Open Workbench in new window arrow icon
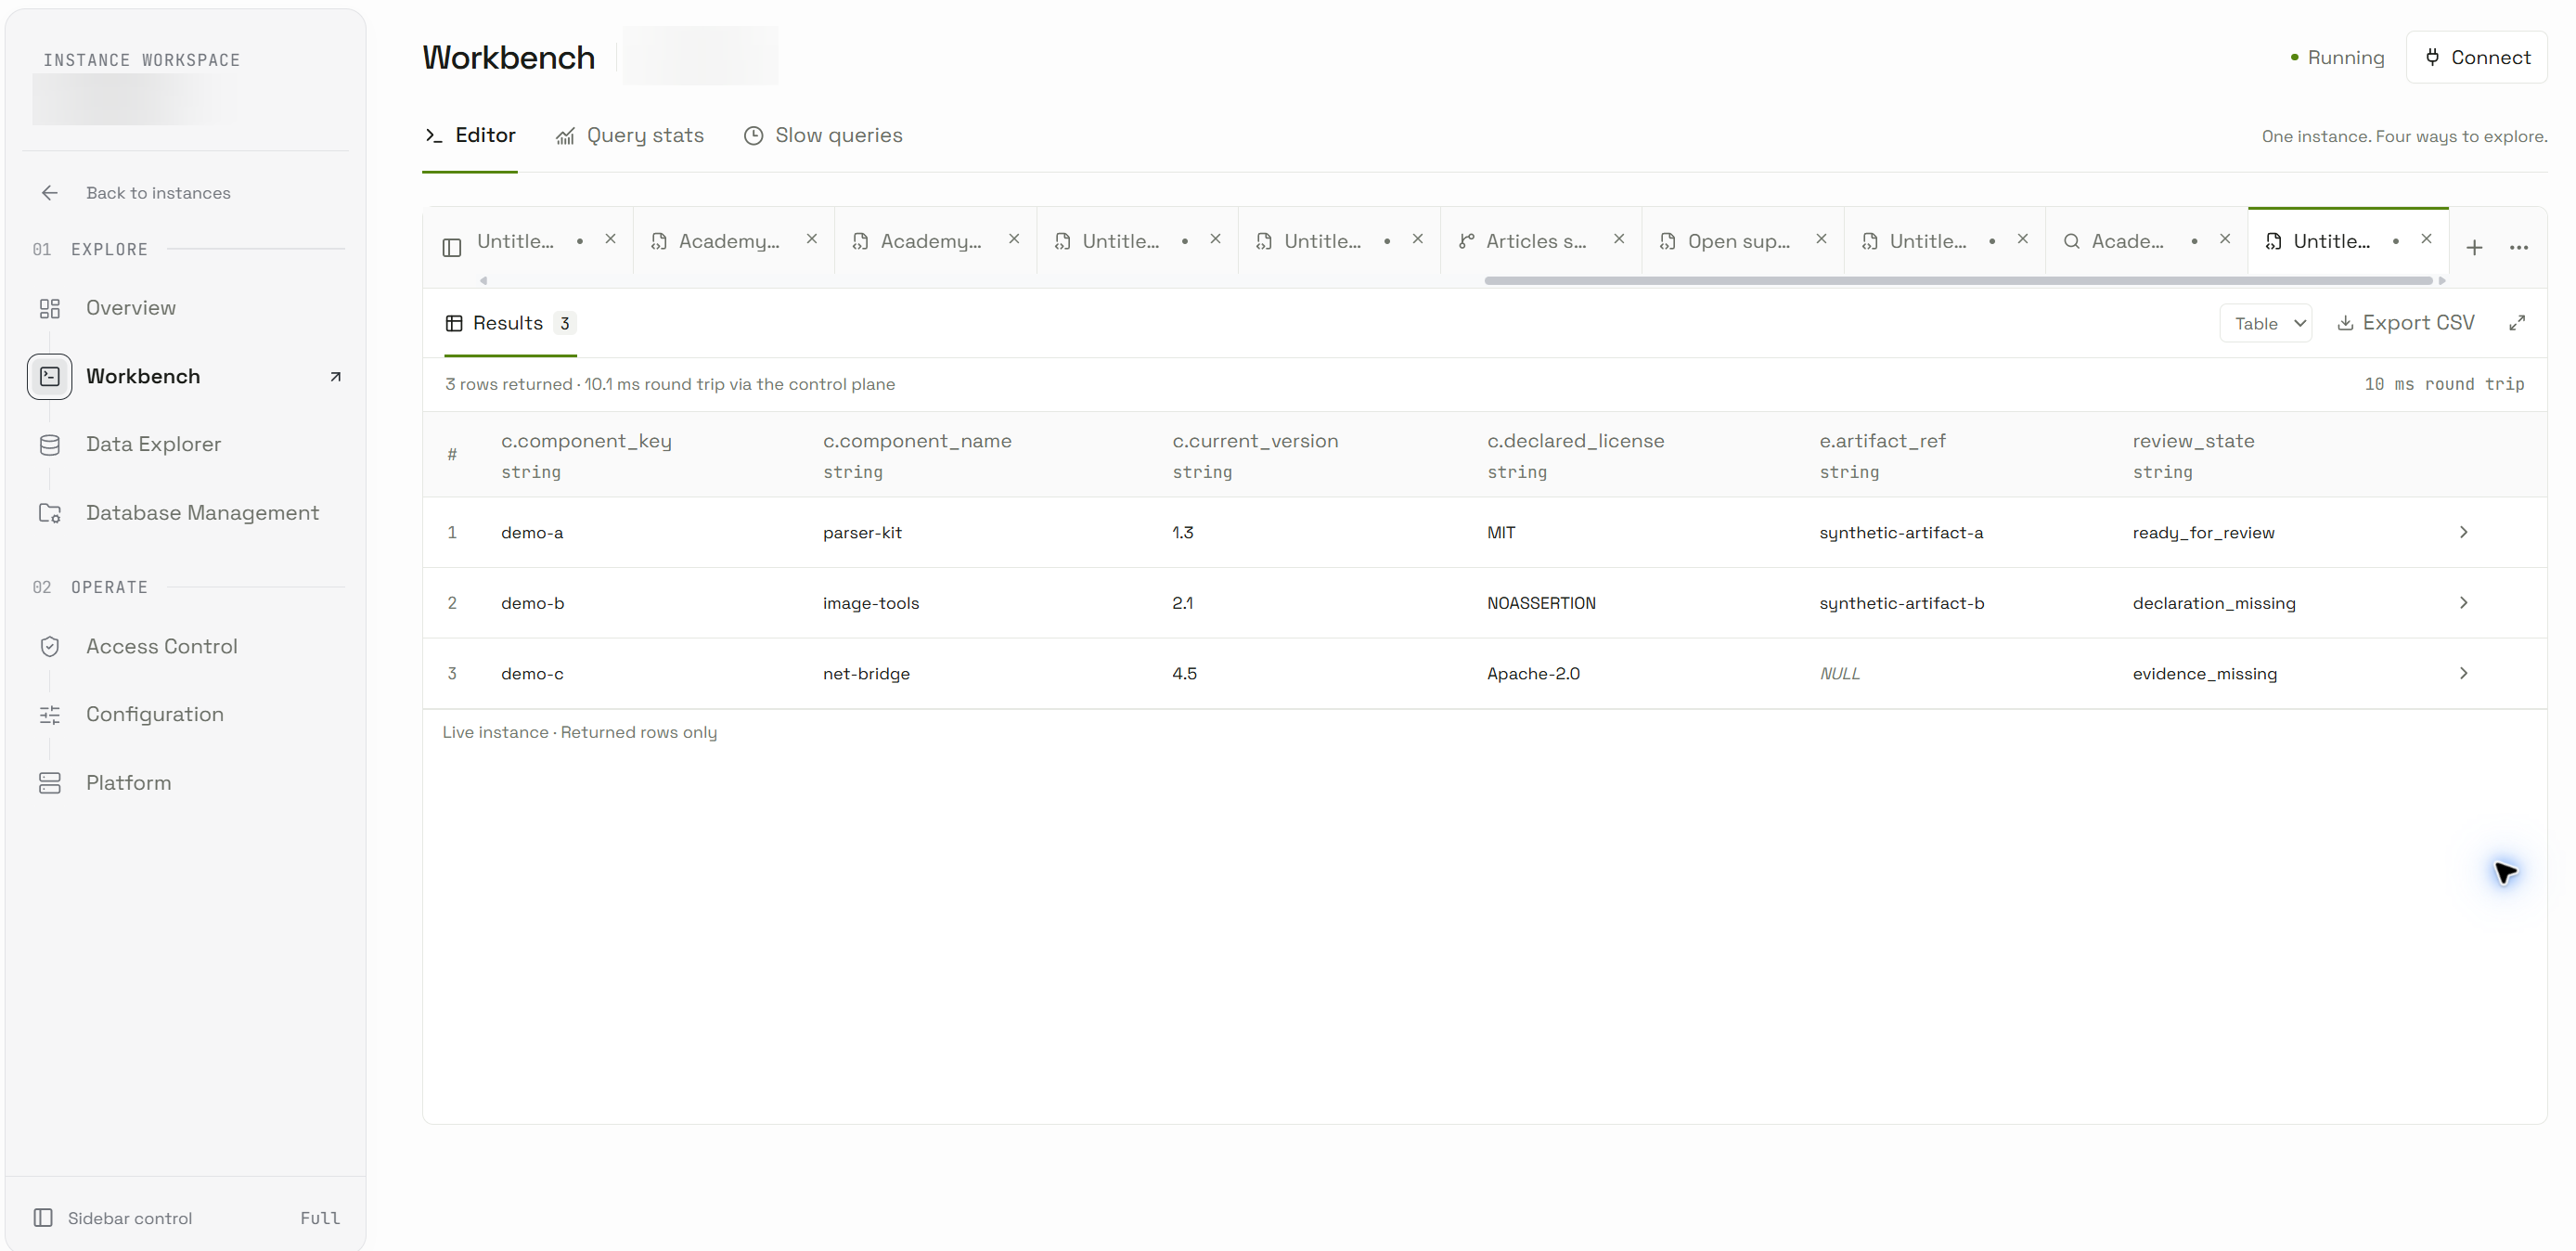This screenshot has height=1251, width=2576. tap(336, 377)
